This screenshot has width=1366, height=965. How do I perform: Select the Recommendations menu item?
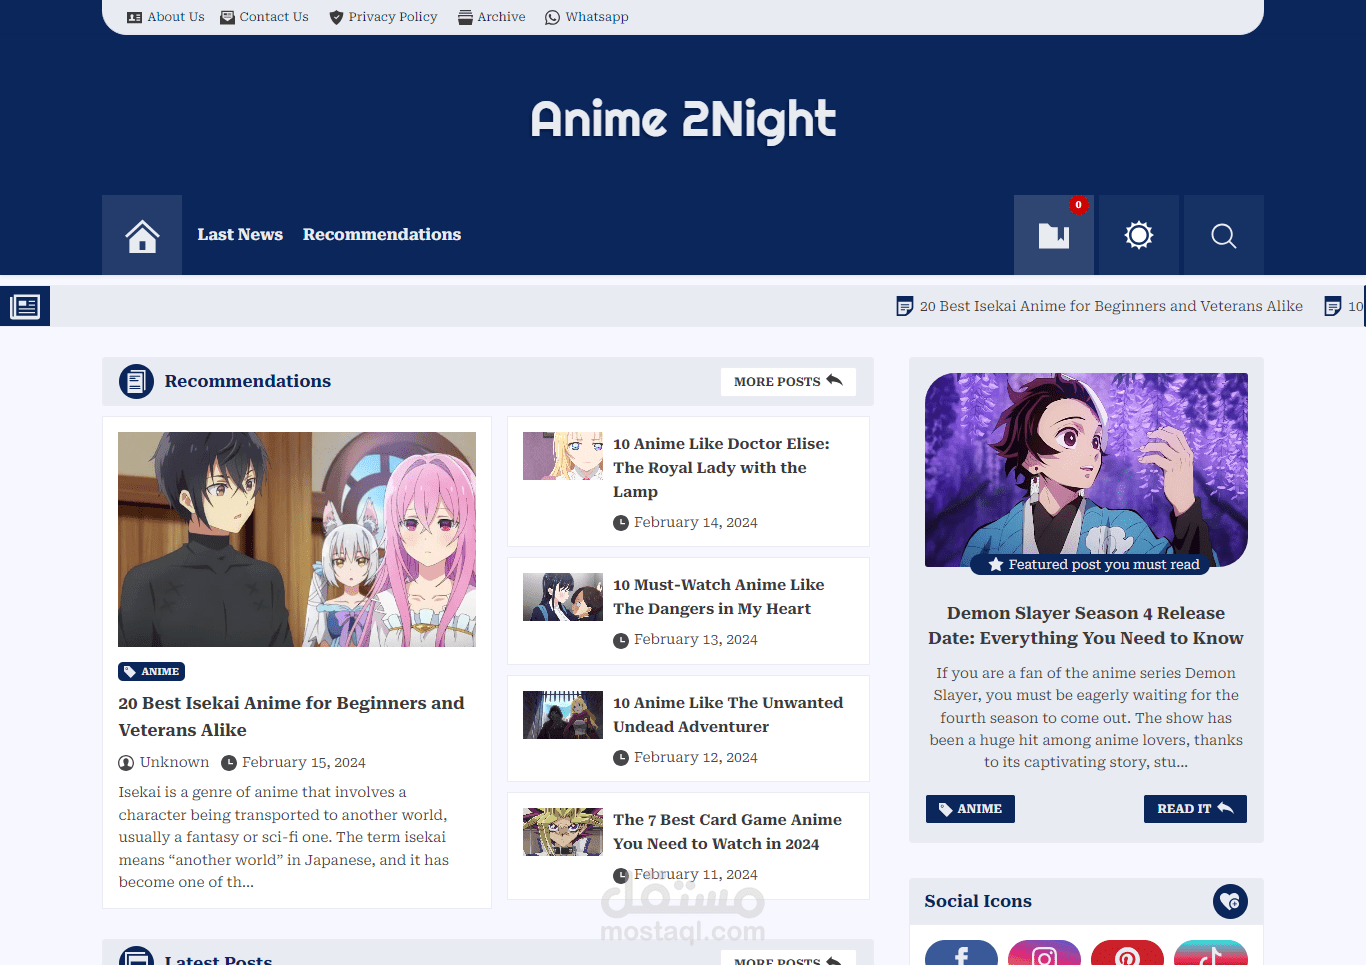pyautogui.click(x=382, y=234)
